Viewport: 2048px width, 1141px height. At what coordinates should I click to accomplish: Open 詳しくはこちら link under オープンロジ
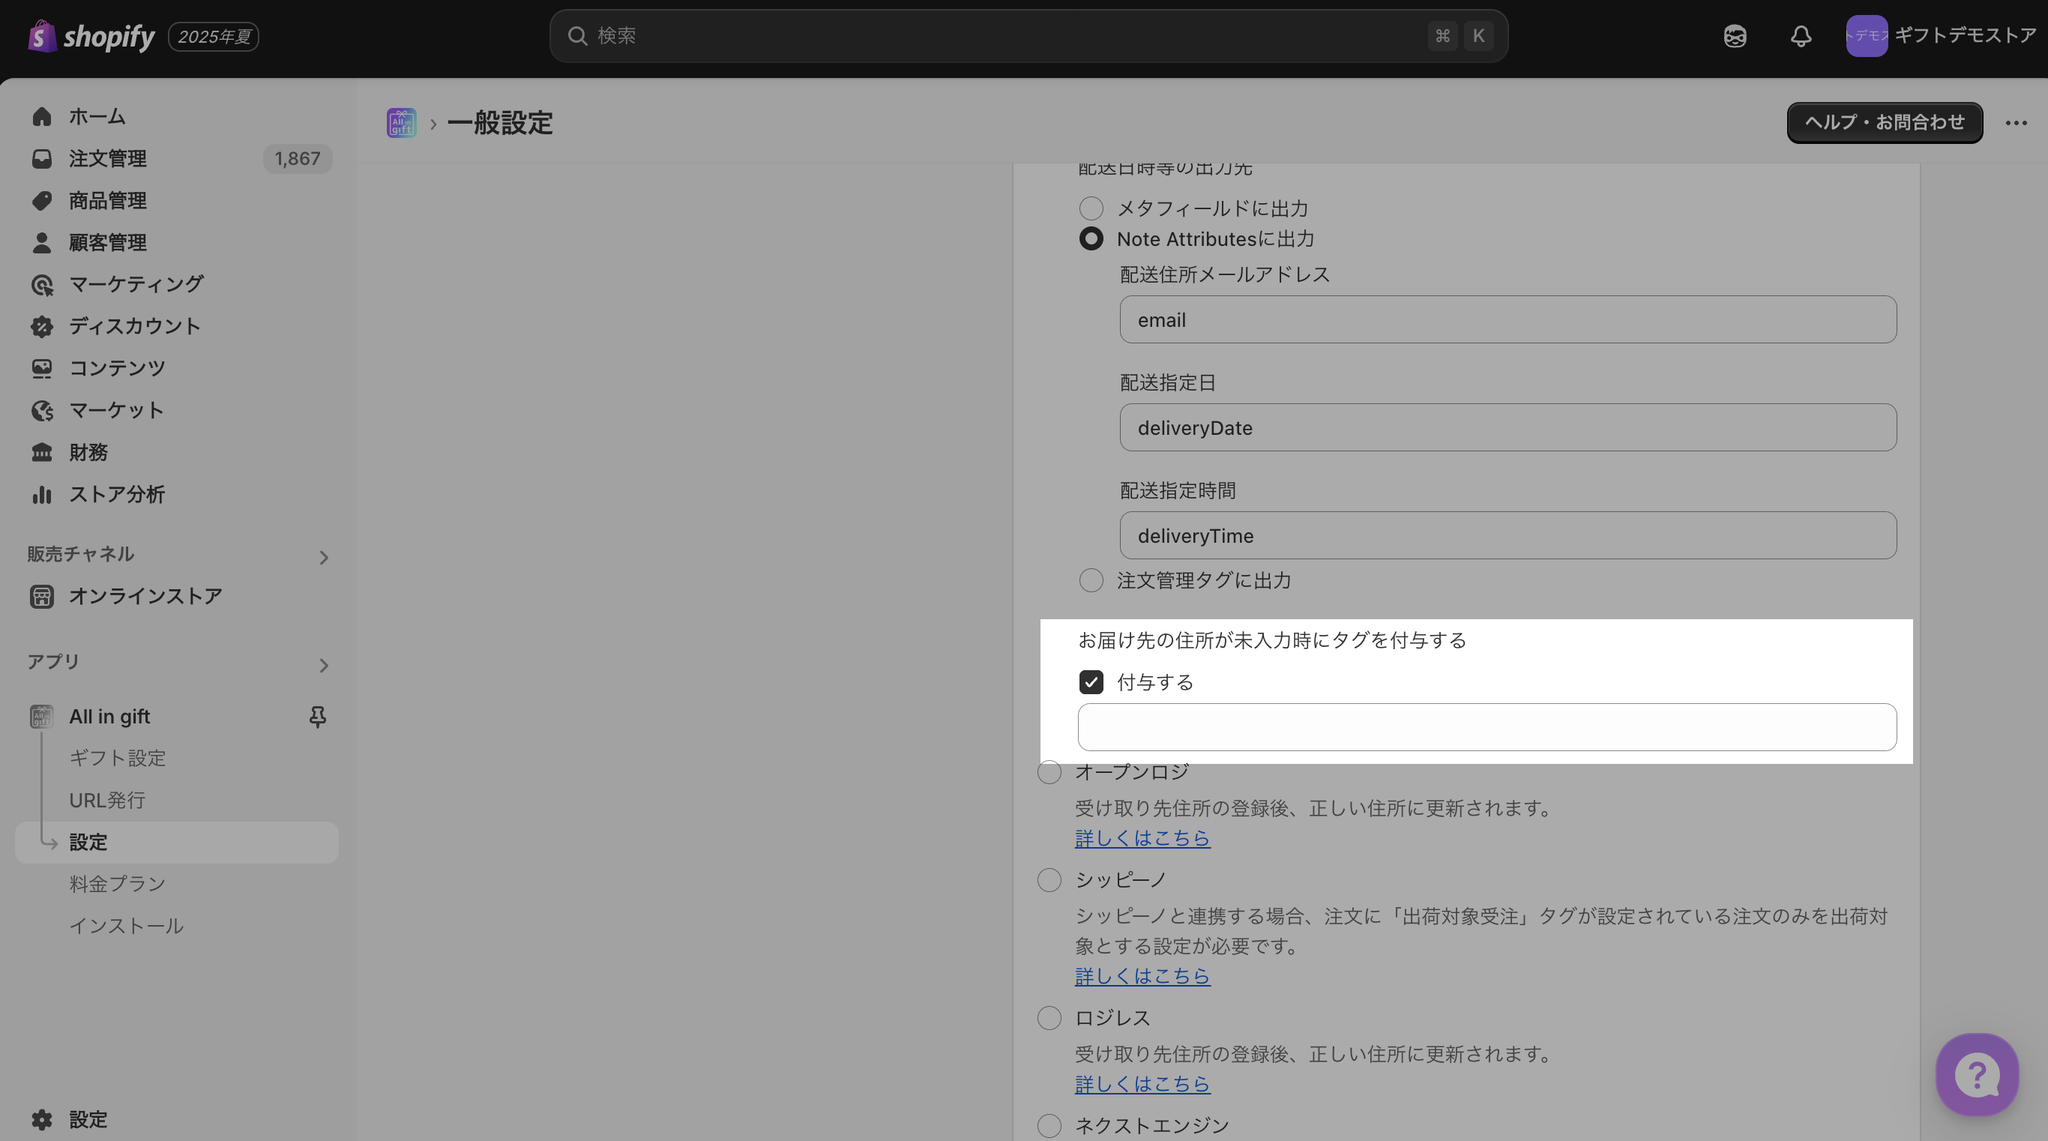[x=1142, y=838]
